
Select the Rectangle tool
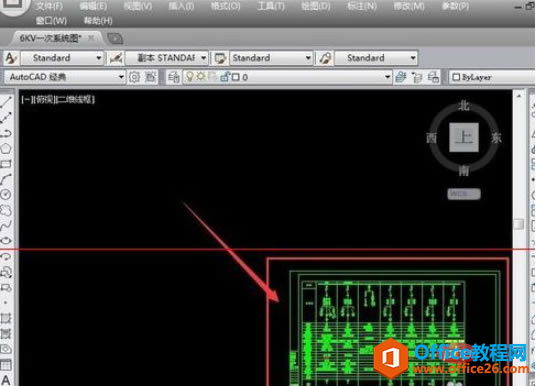point(6,164)
